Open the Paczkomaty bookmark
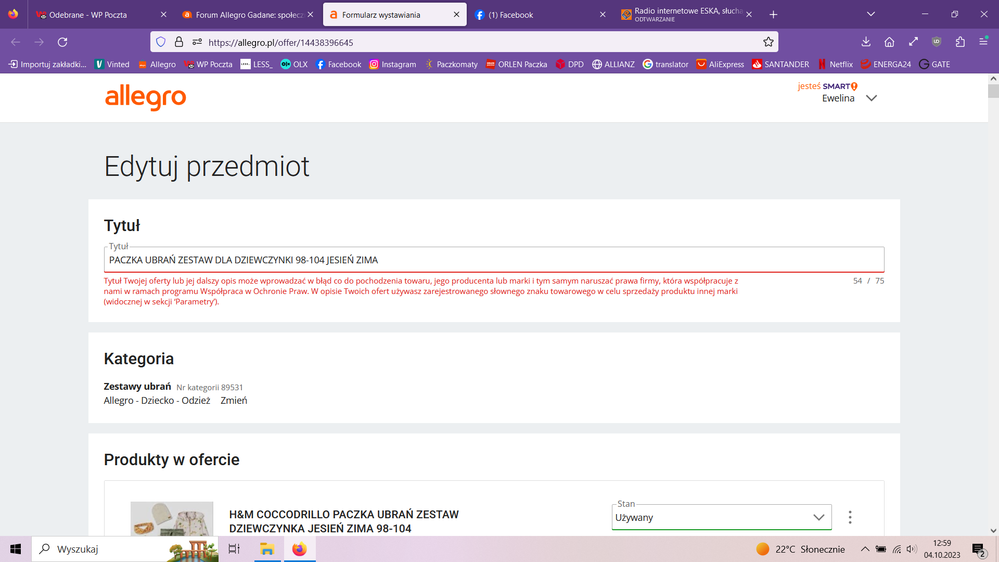This screenshot has height=562, width=999. [x=451, y=64]
